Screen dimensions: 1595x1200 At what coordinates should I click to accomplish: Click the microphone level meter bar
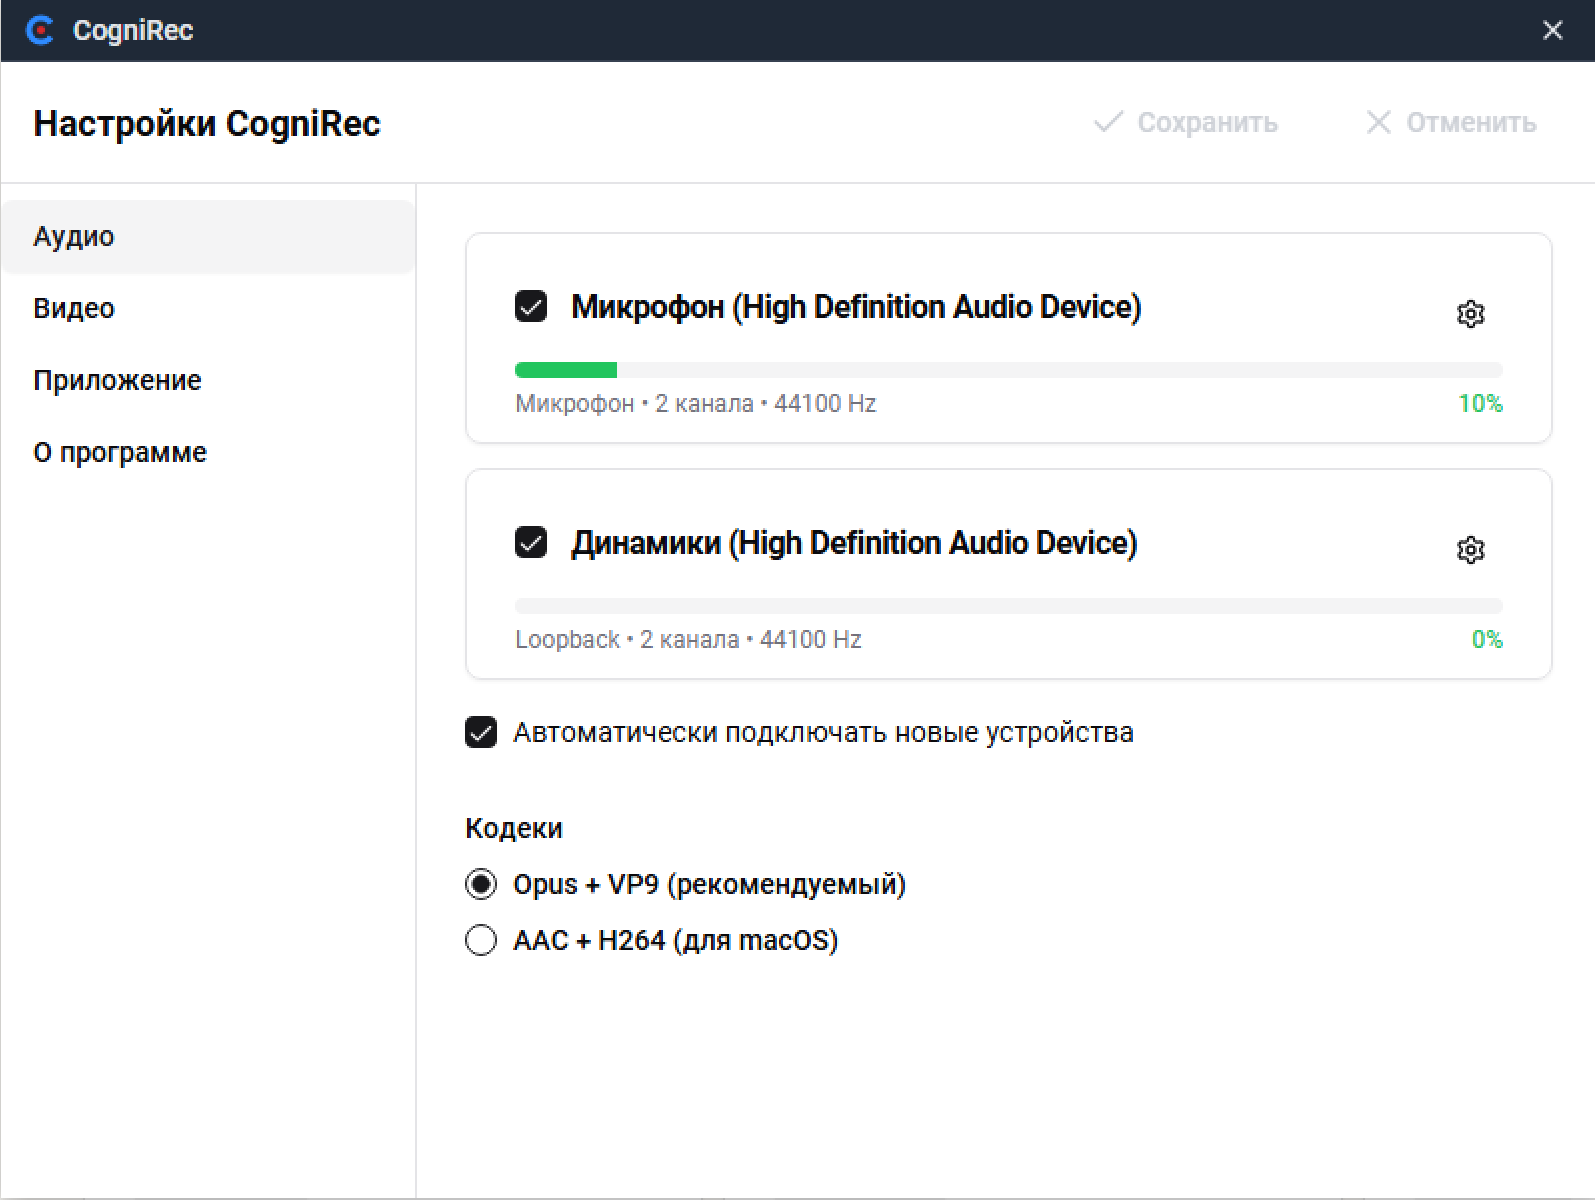[1008, 370]
